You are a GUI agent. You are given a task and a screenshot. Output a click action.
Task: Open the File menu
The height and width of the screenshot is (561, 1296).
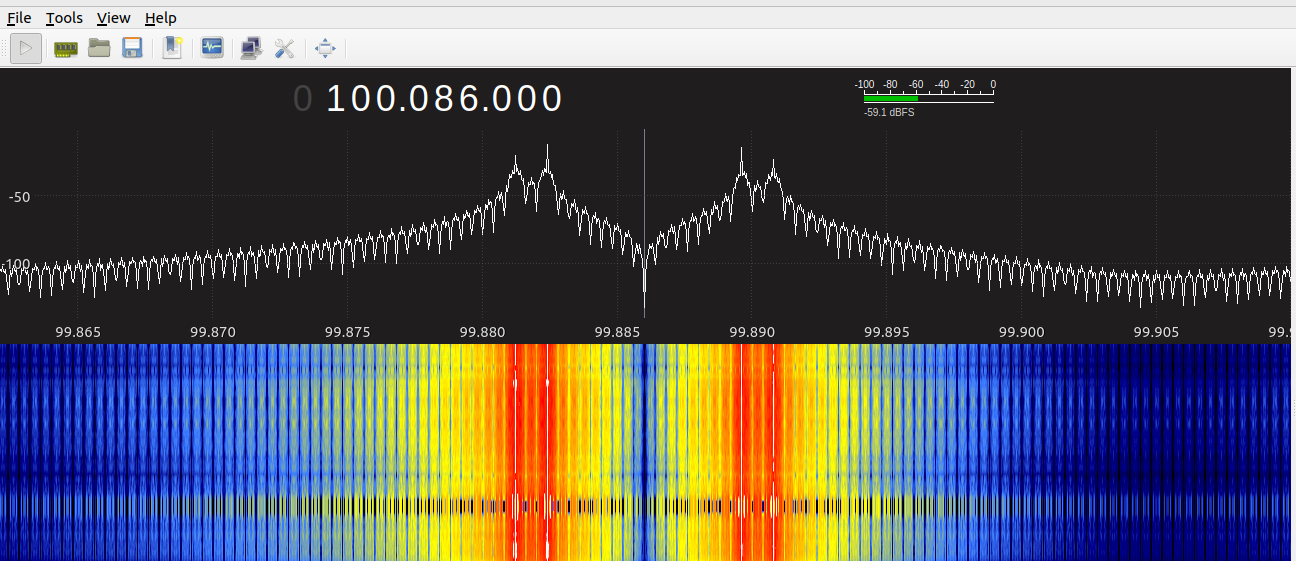click(x=19, y=18)
